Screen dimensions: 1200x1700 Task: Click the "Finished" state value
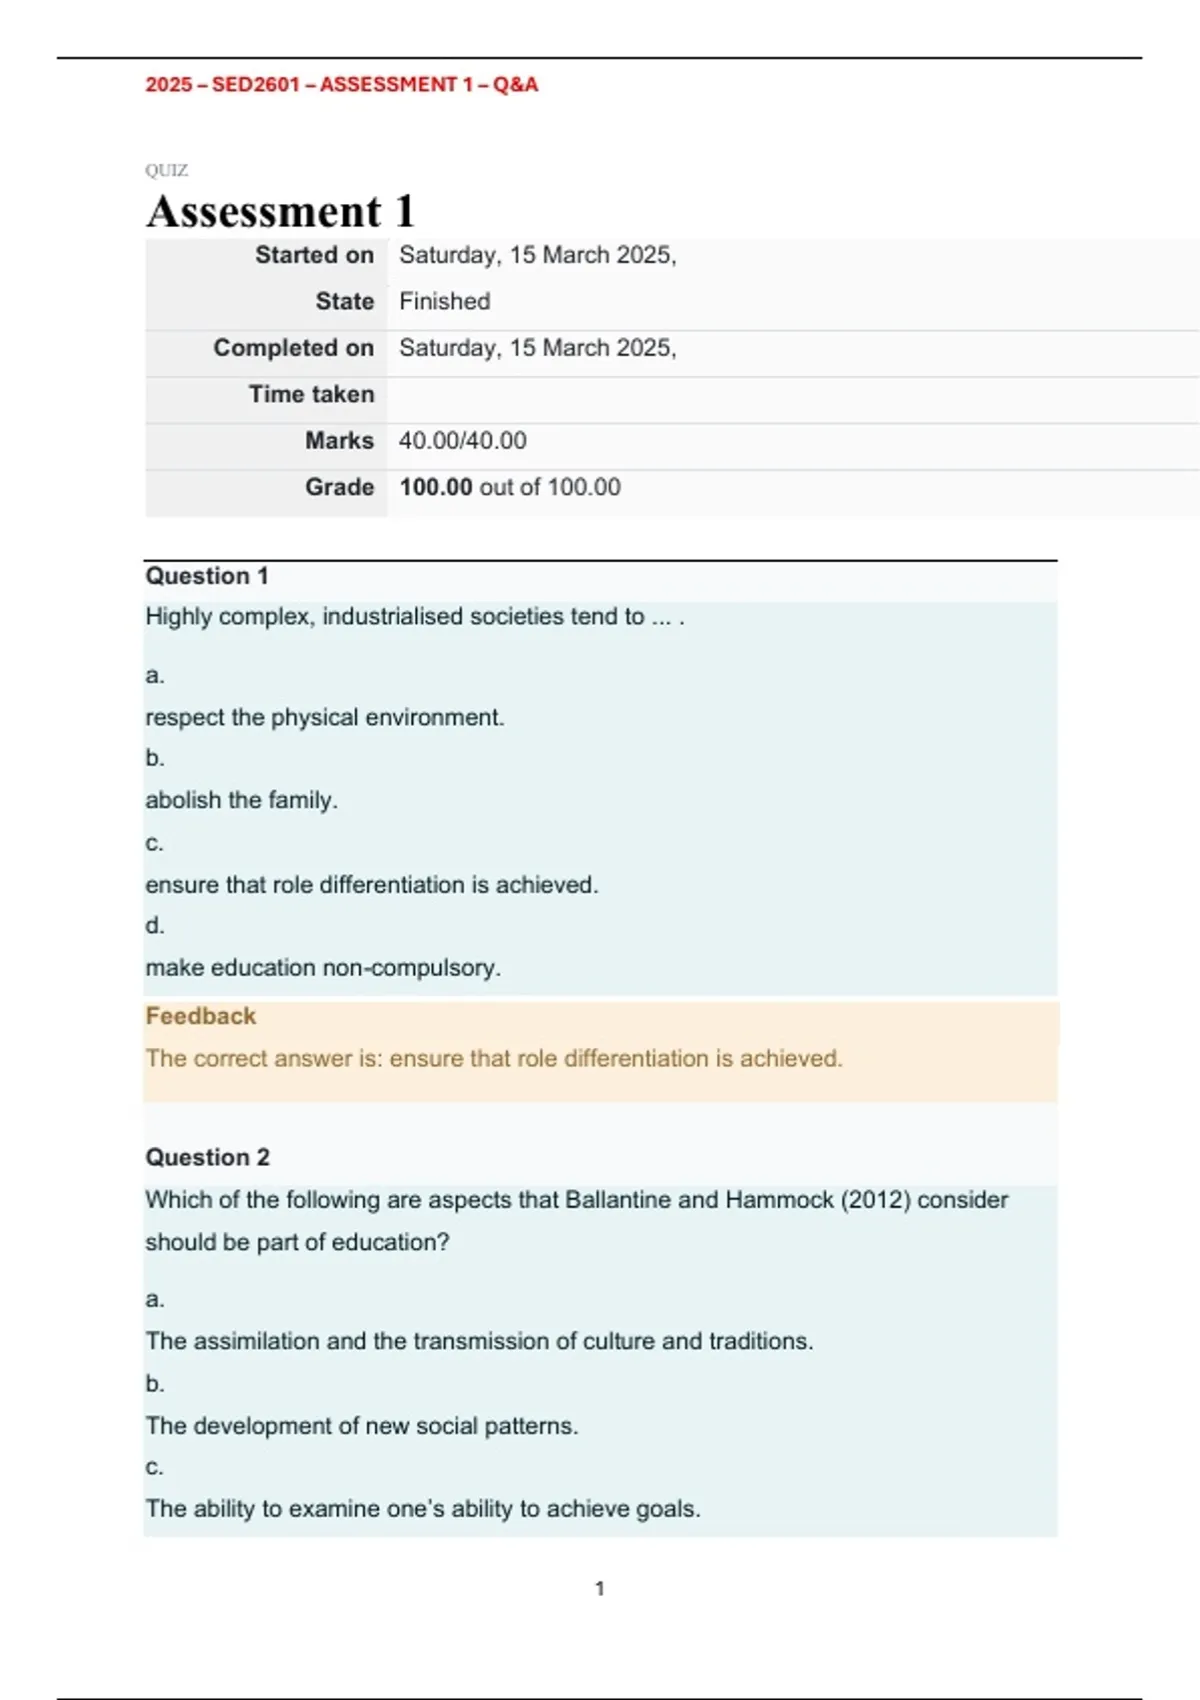pyautogui.click(x=444, y=301)
